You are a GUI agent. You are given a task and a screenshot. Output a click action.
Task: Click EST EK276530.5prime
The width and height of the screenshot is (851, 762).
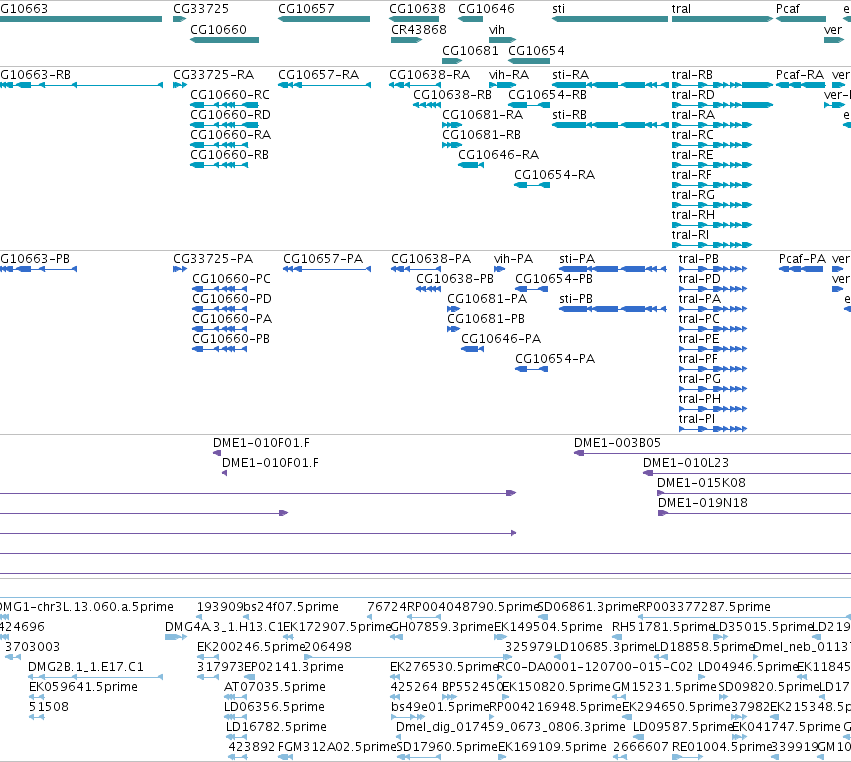pyautogui.click(x=444, y=666)
